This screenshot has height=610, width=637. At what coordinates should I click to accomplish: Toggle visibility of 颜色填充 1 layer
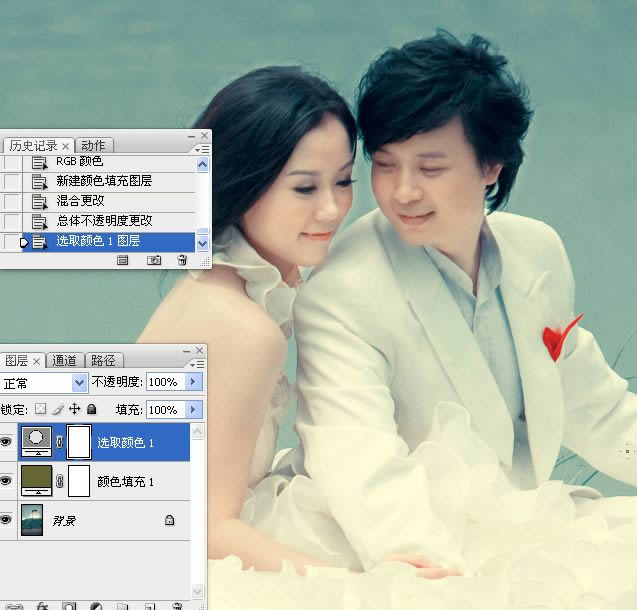(7, 481)
